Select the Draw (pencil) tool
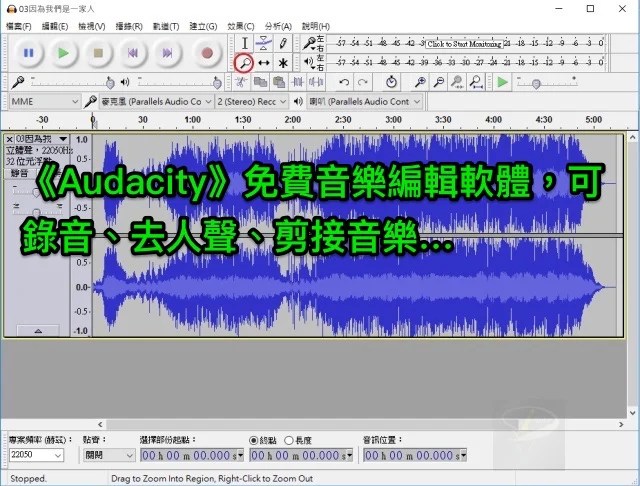 pyautogui.click(x=283, y=43)
